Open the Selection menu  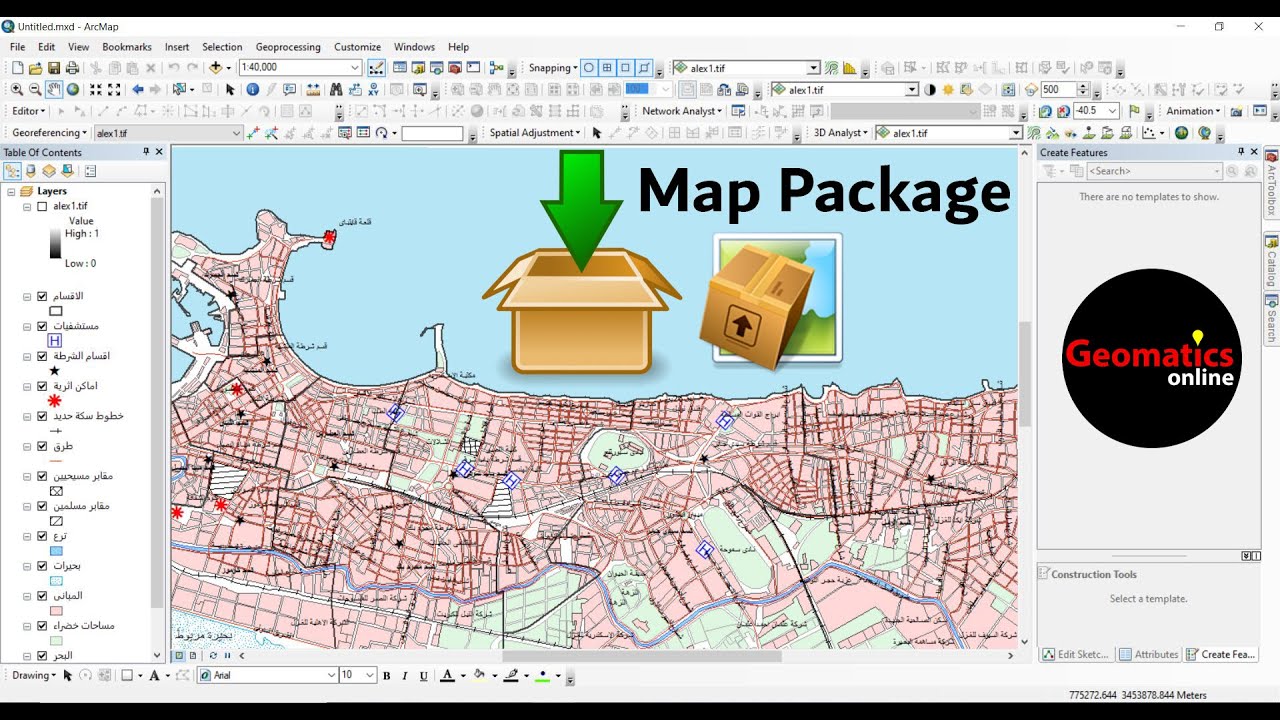point(222,47)
